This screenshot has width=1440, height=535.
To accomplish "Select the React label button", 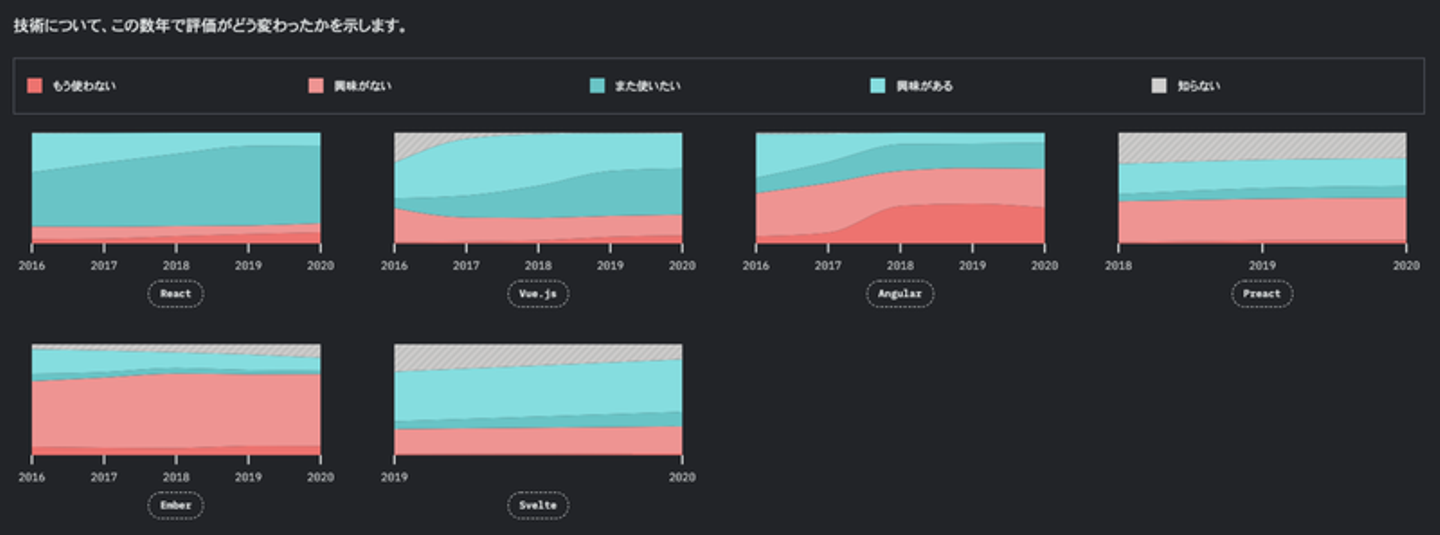I will (176, 294).
